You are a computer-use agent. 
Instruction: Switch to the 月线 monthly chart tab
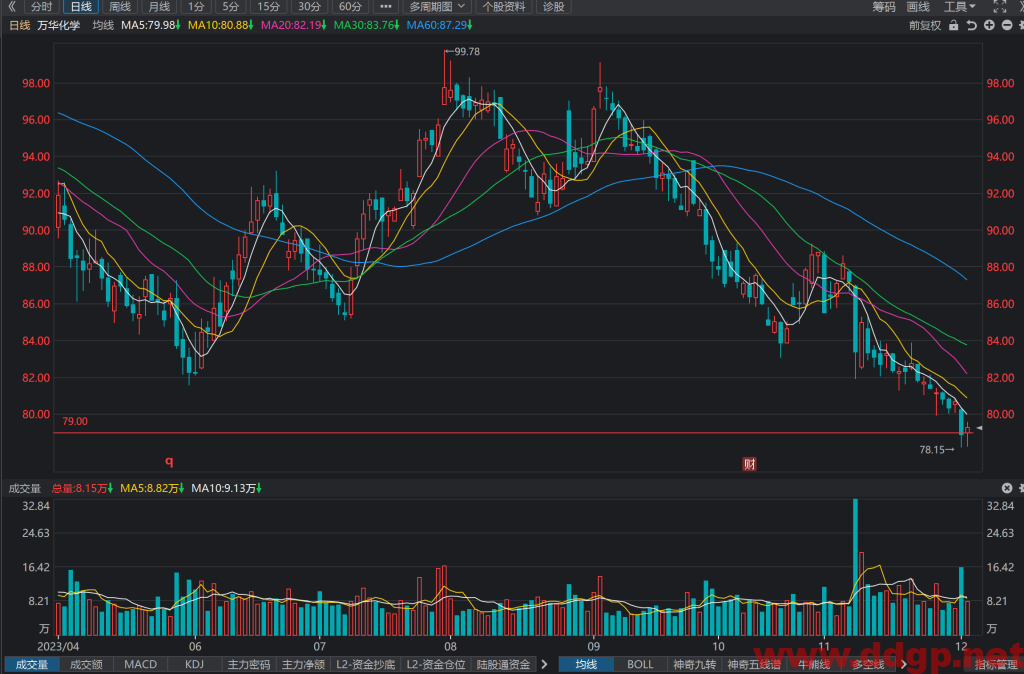(x=159, y=7)
